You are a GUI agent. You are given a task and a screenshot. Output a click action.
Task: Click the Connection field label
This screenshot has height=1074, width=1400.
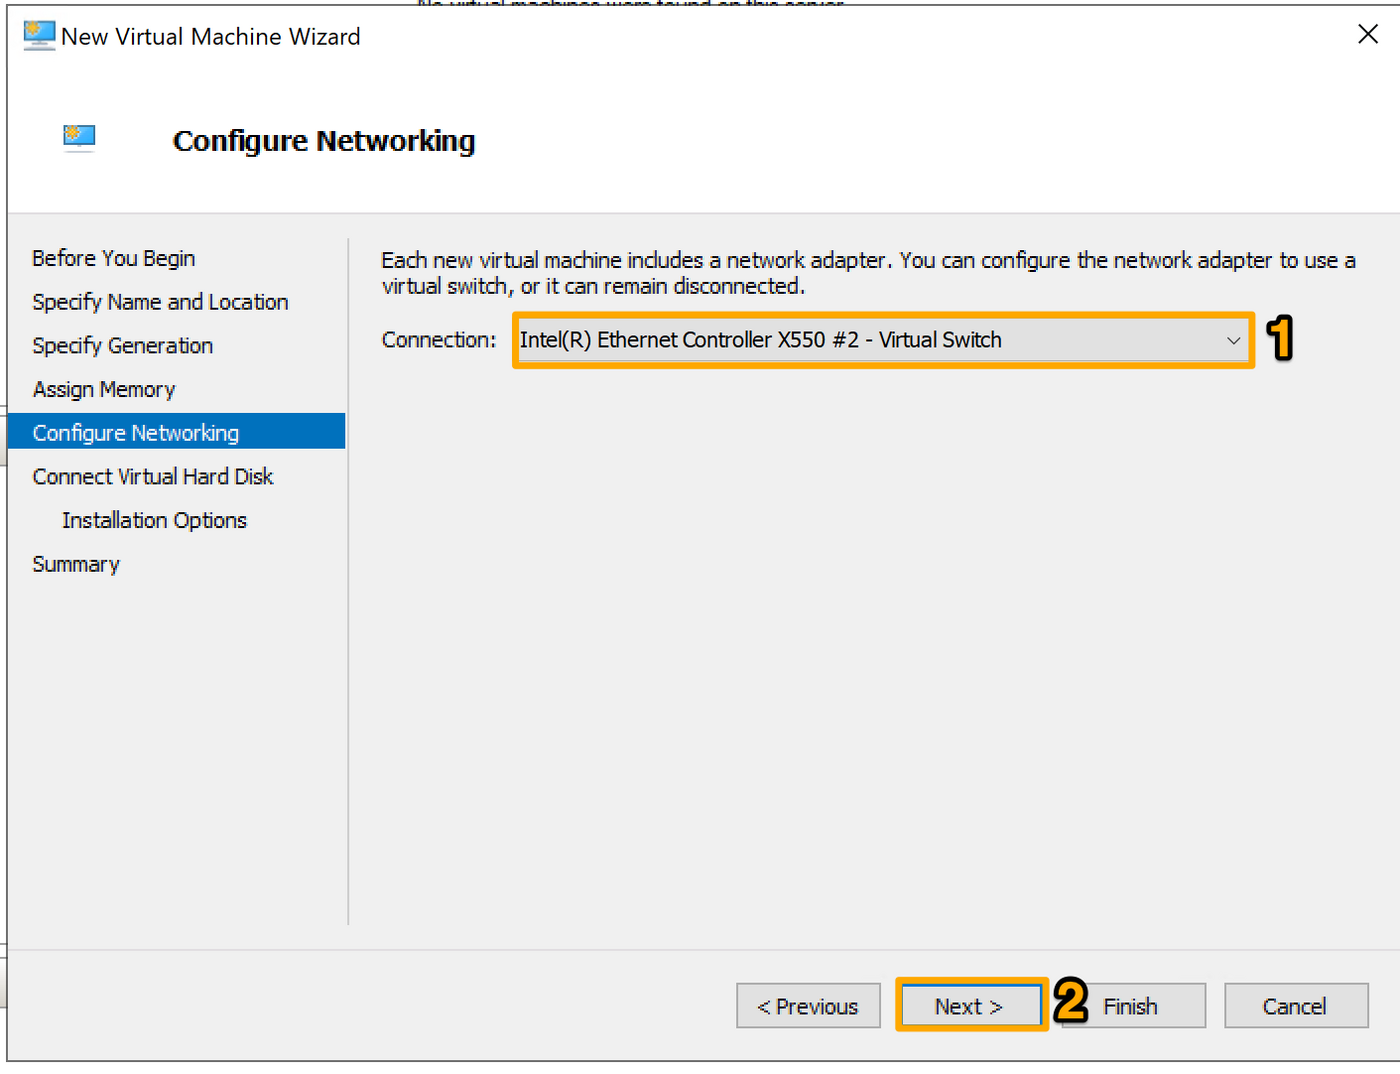(x=438, y=340)
